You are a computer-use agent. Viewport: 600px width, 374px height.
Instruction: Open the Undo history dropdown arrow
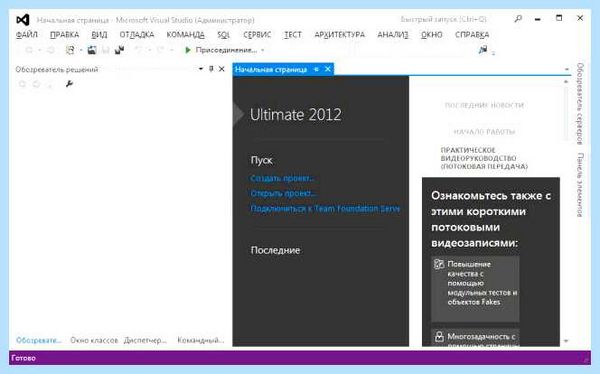click(150, 50)
